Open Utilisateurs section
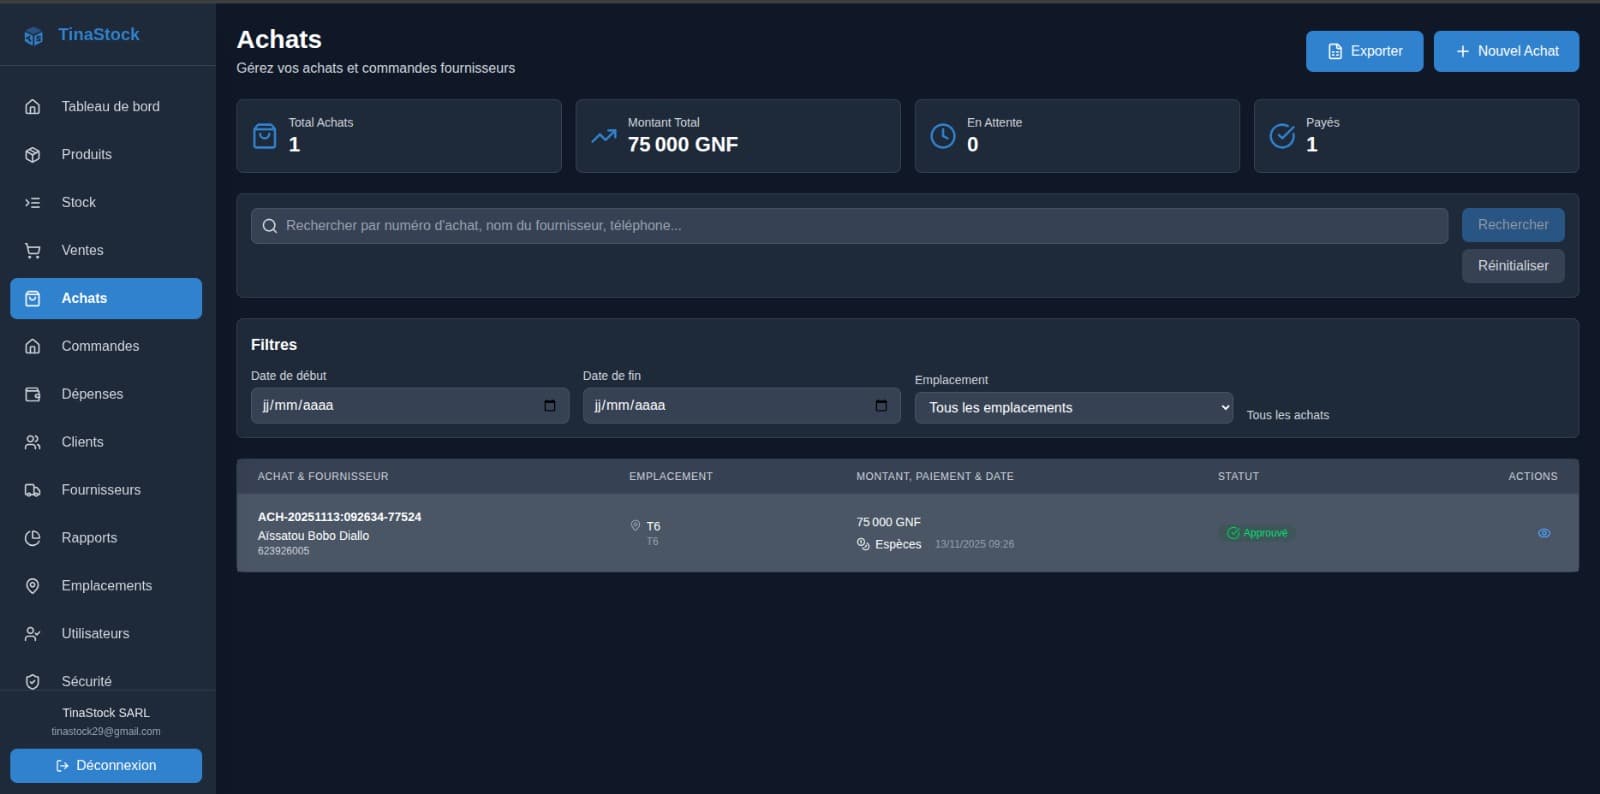 [106, 634]
